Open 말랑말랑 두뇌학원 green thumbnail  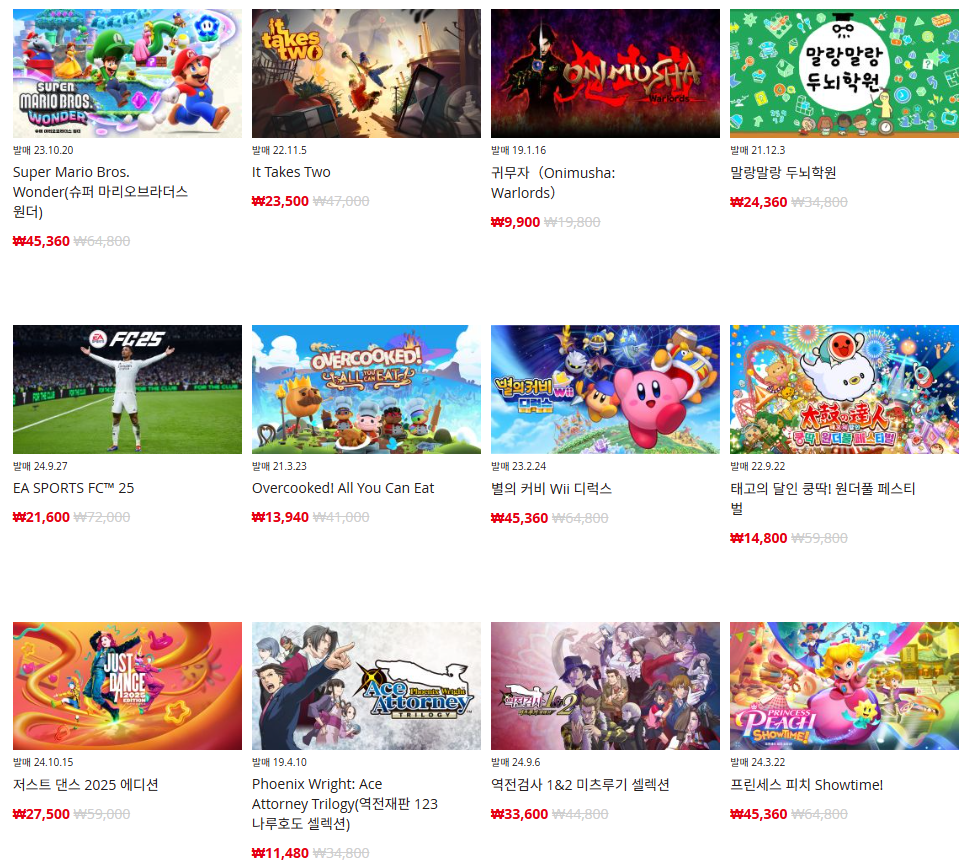[x=844, y=73]
